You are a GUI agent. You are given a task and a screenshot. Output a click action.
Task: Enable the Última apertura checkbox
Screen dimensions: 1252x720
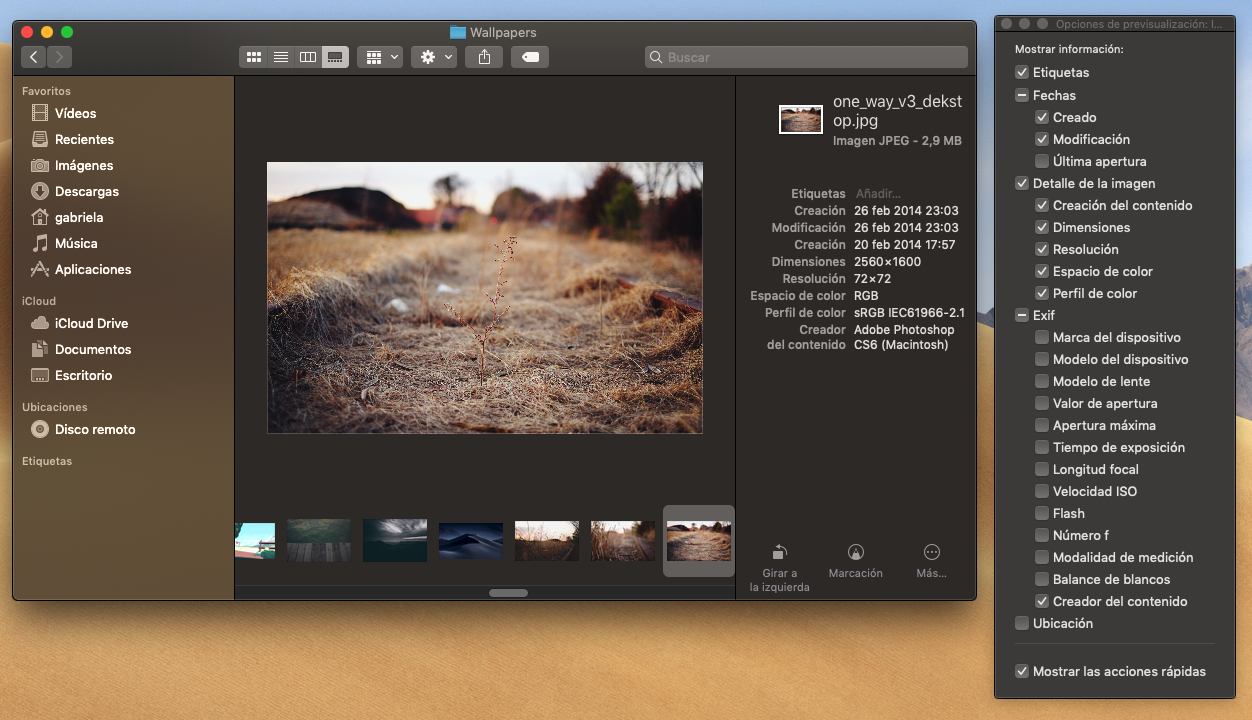(1042, 161)
